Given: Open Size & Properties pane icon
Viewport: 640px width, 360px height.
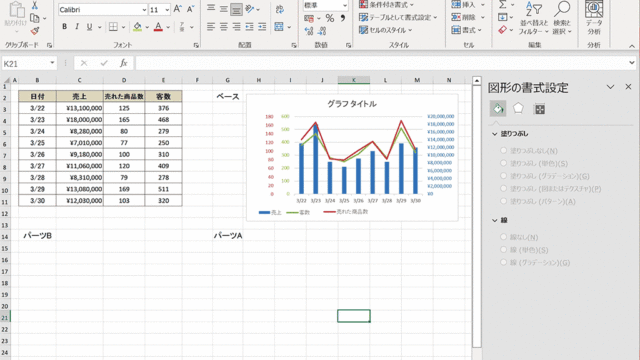Looking at the screenshot, I should pos(540,109).
